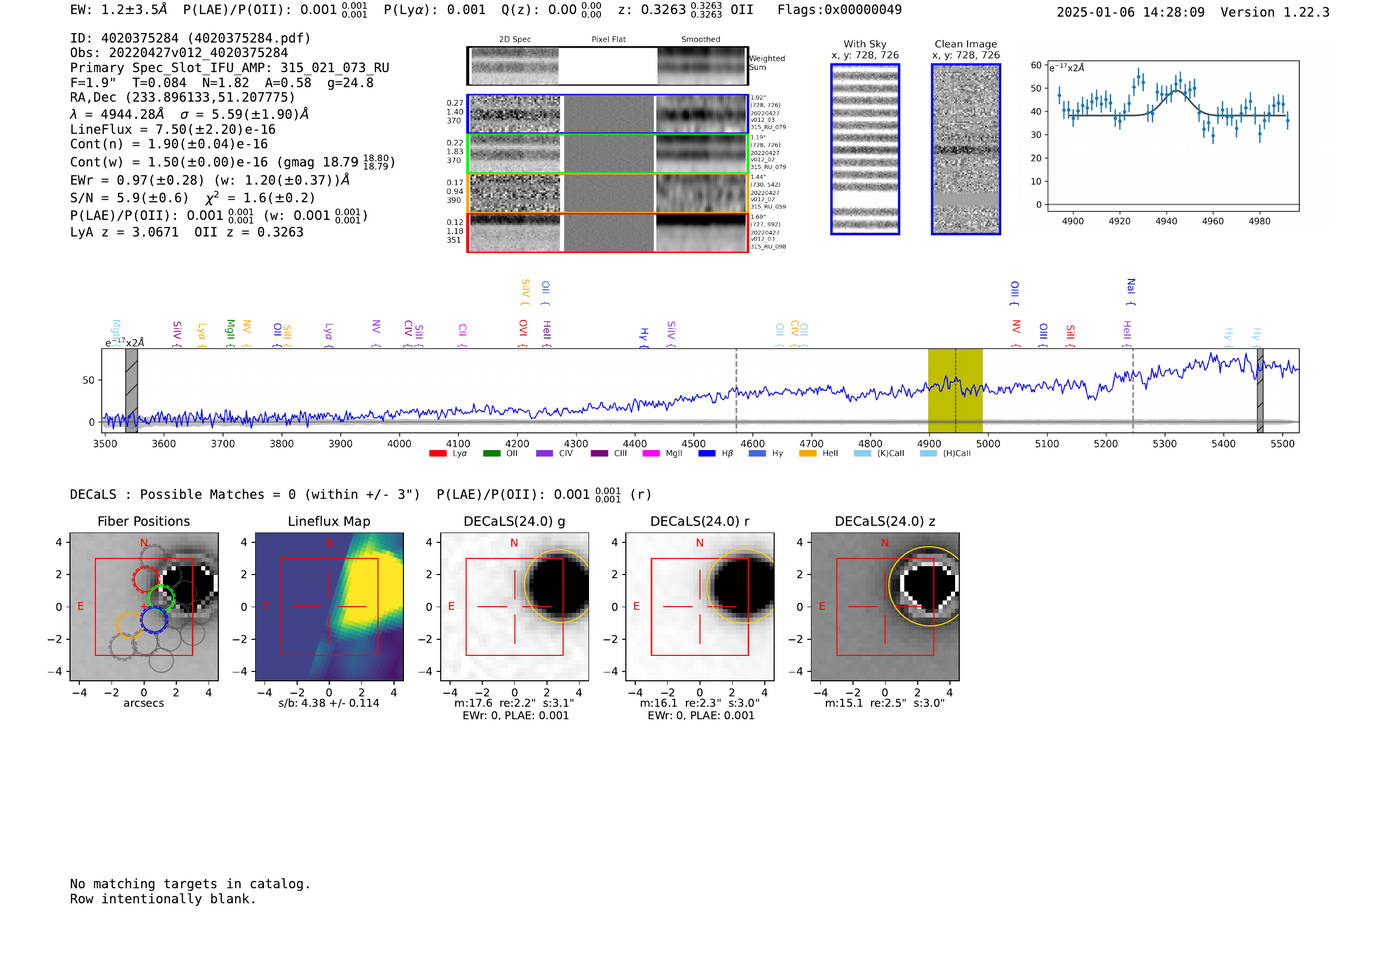Click the Obs: 20220427v012 line
Screen dimensions: 1400x953
pos(179,53)
